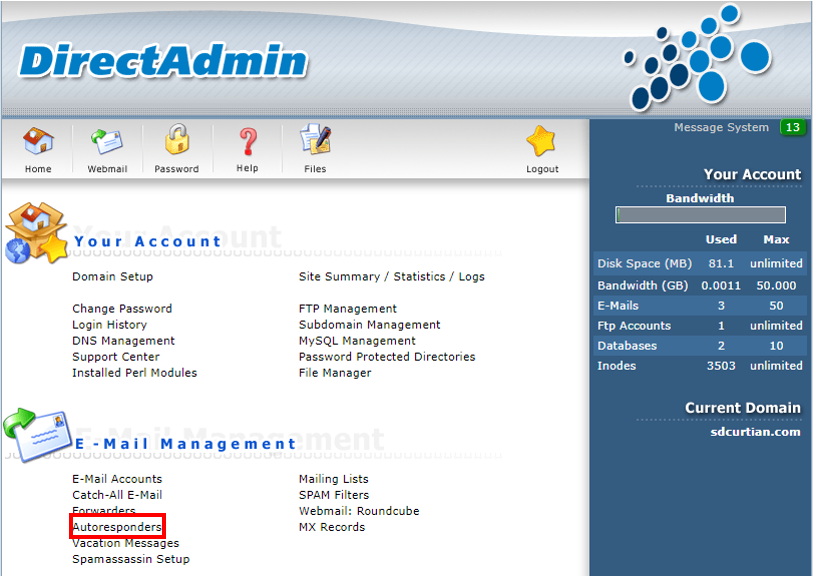Screen dimensions: 813x576
Task: Click the DirectAdmin logo banner
Action: tap(164, 62)
